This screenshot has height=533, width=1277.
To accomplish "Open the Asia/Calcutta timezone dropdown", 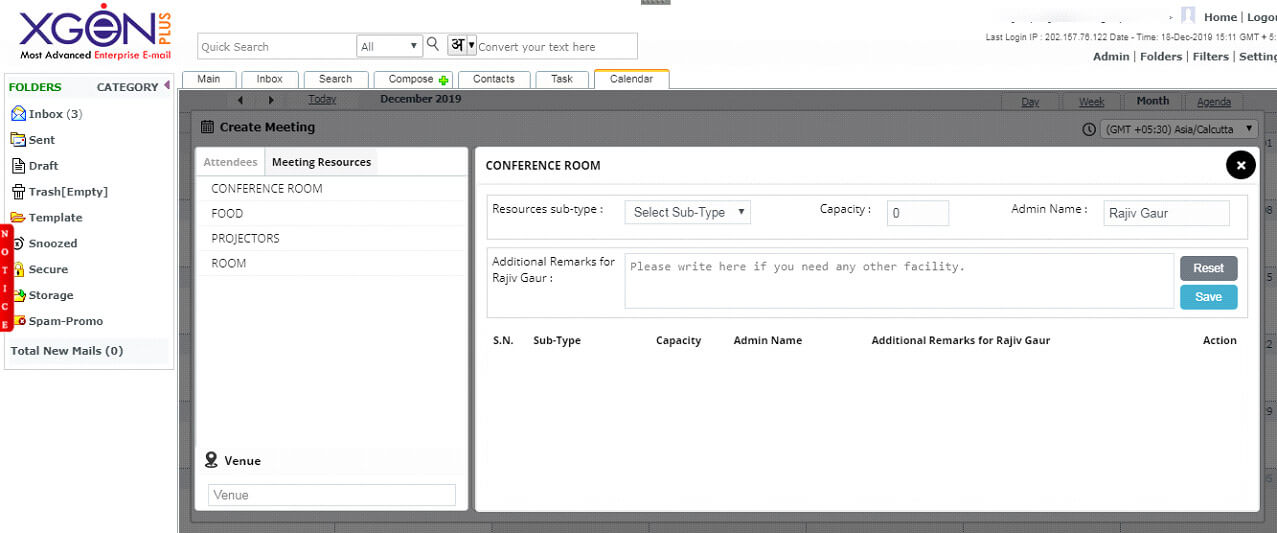I will pos(1178,129).
